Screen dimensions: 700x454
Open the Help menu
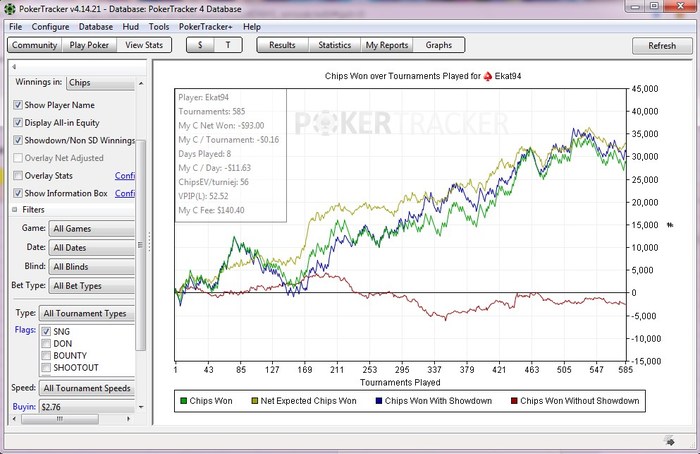point(252,27)
